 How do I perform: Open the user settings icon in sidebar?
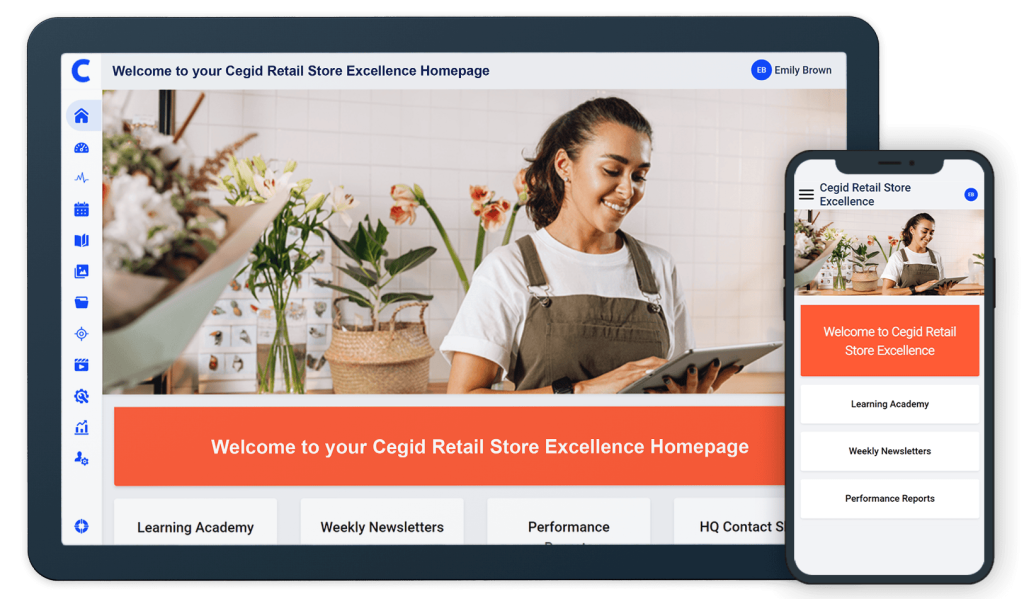(x=82, y=459)
